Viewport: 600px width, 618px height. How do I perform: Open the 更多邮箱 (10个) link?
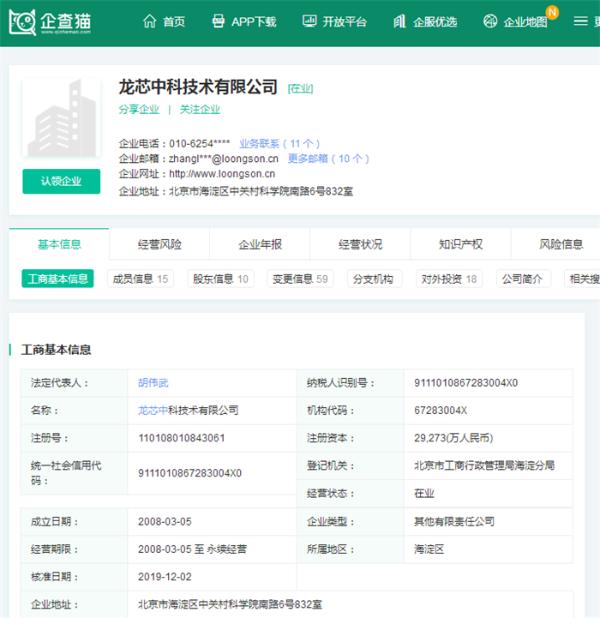328,158
